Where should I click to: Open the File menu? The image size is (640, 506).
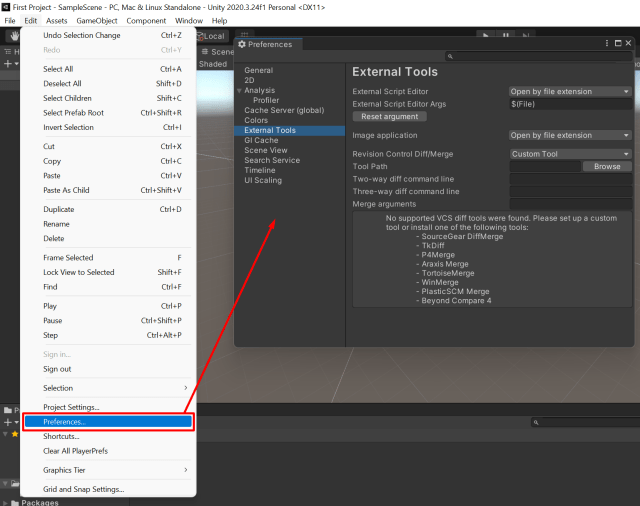(10, 21)
